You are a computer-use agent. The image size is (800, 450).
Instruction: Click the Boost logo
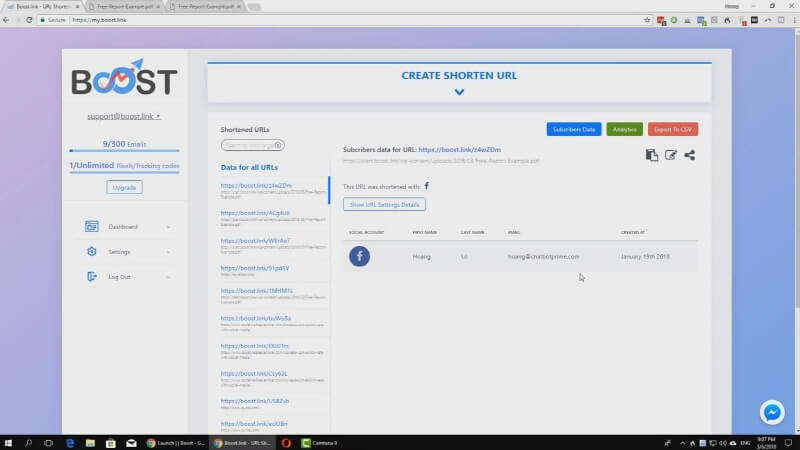pyautogui.click(x=124, y=78)
